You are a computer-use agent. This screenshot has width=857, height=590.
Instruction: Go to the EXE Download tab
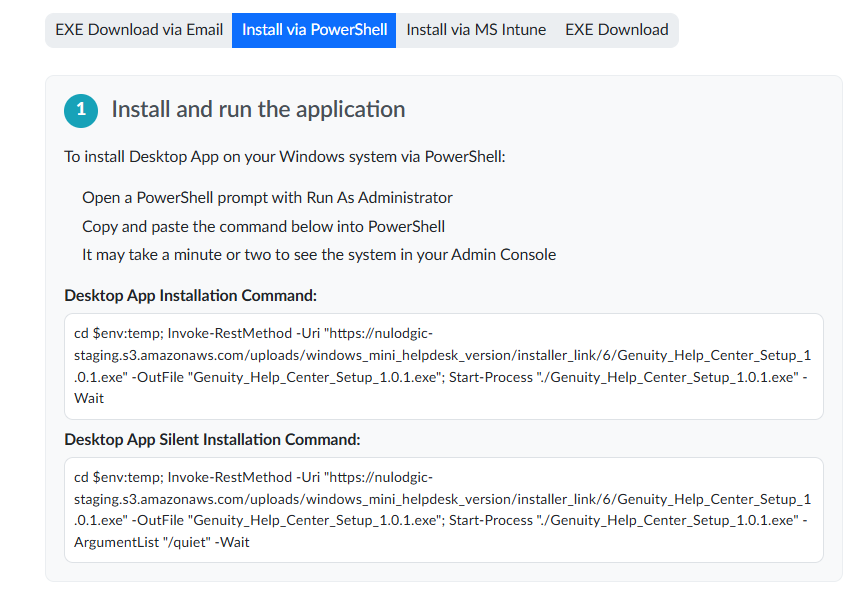(x=617, y=30)
